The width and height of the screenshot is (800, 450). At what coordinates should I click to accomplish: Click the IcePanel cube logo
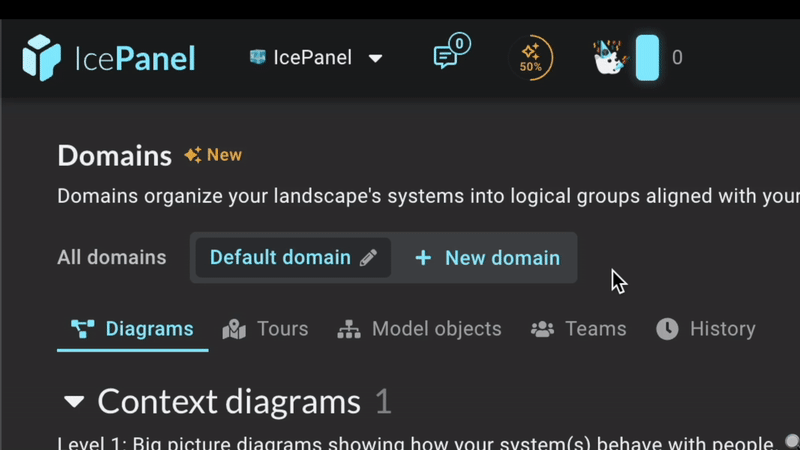(42, 58)
